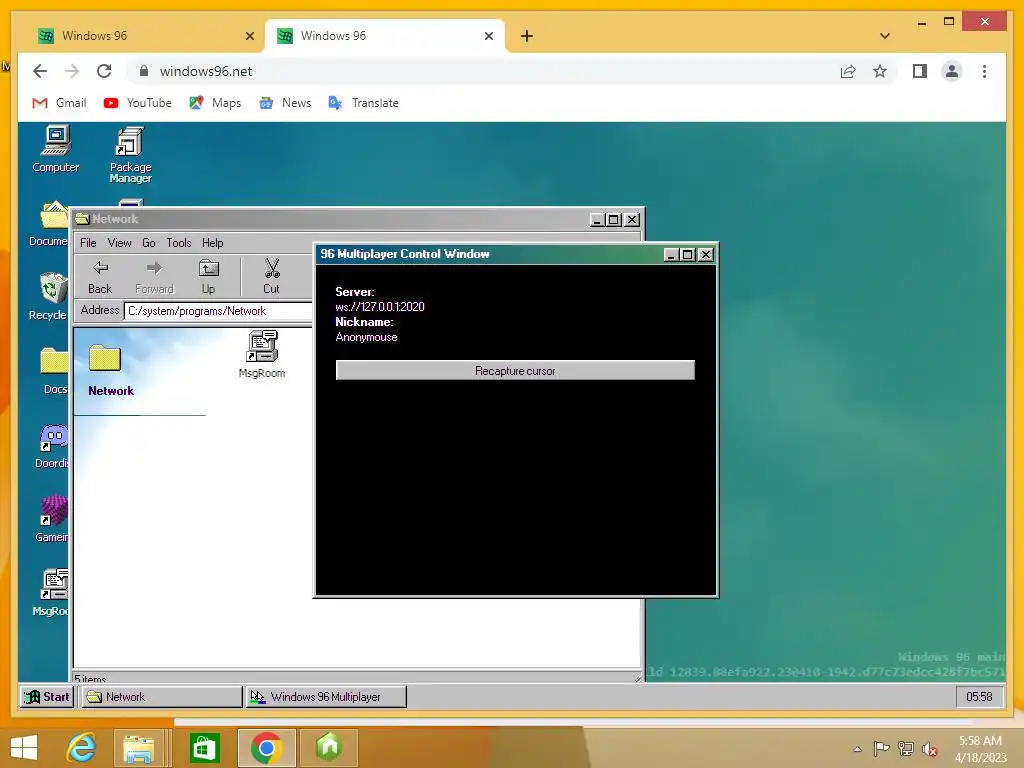This screenshot has width=1024, height=768.
Task: Share this page icon in address bar
Action: pyautogui.click(x=848, y=71)
